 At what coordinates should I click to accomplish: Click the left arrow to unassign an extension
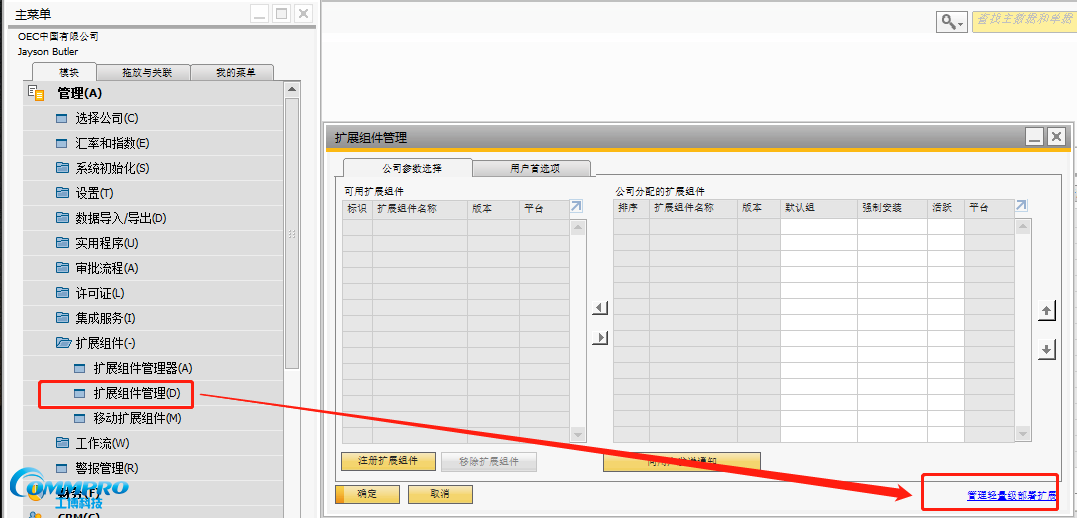(600, 308)
